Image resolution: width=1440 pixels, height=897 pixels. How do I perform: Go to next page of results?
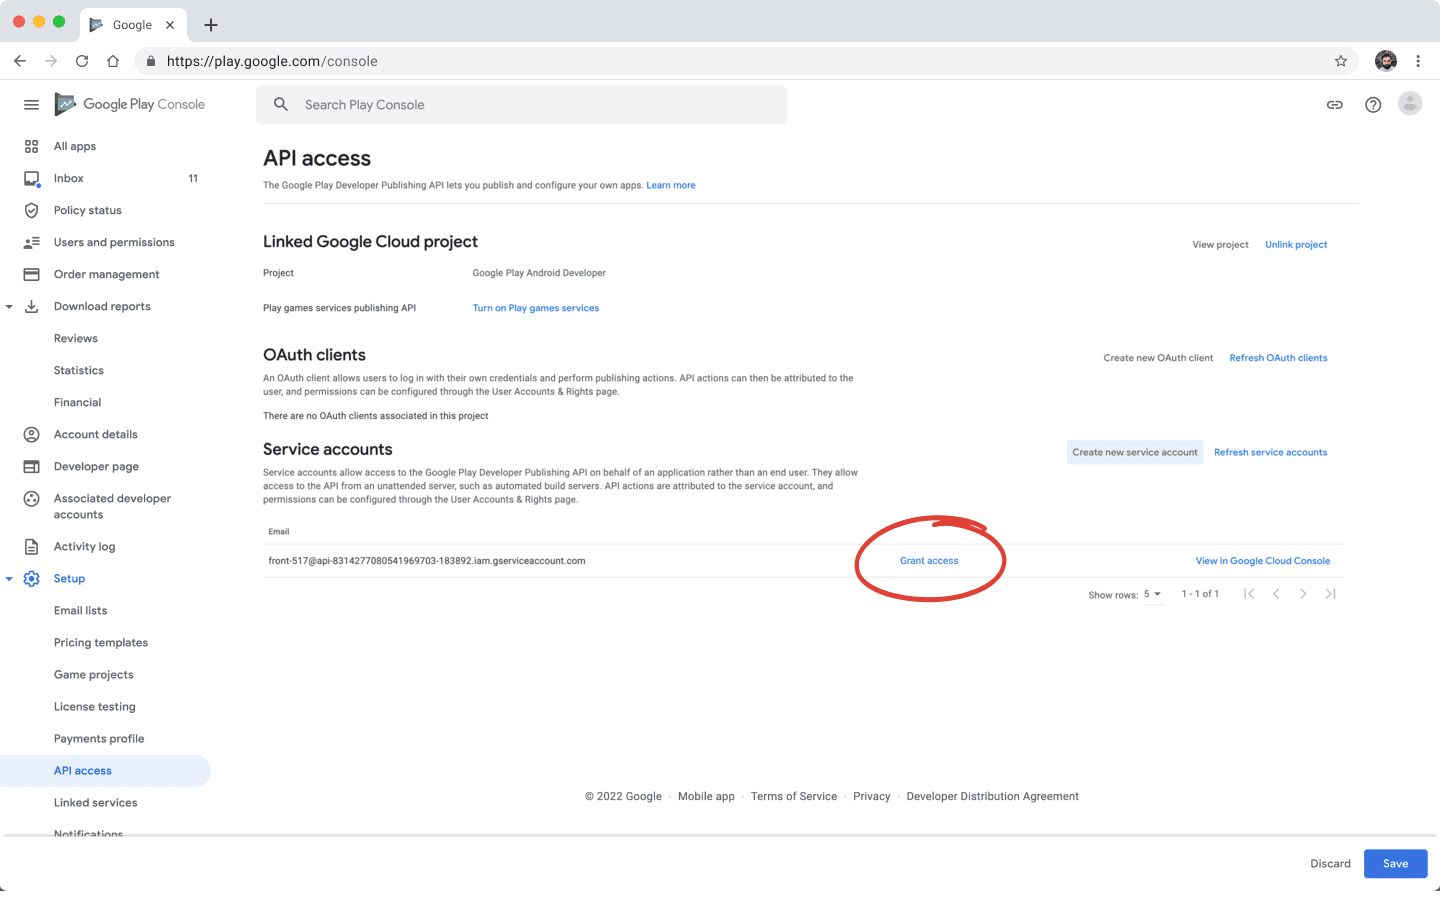pyautogui.click(x=1303, y=594)
